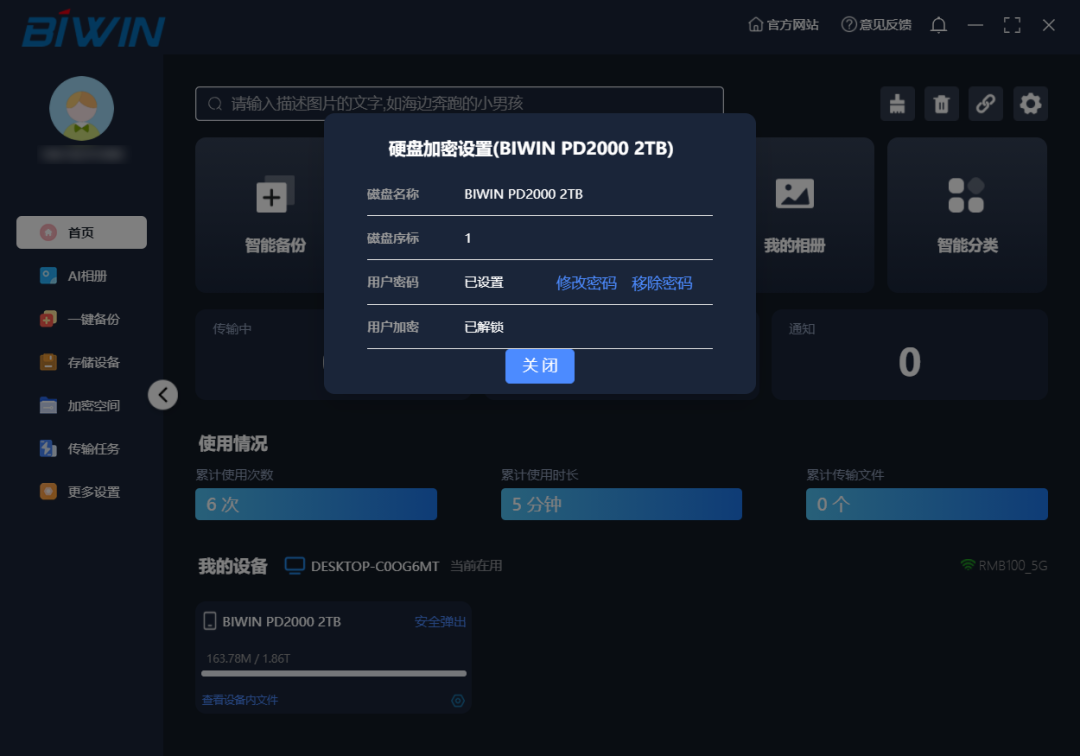This screenshot has height=756, width=1080.
Task: Click the gear icon on BIWIN PD2000 device card
Action: coord(458,700)
